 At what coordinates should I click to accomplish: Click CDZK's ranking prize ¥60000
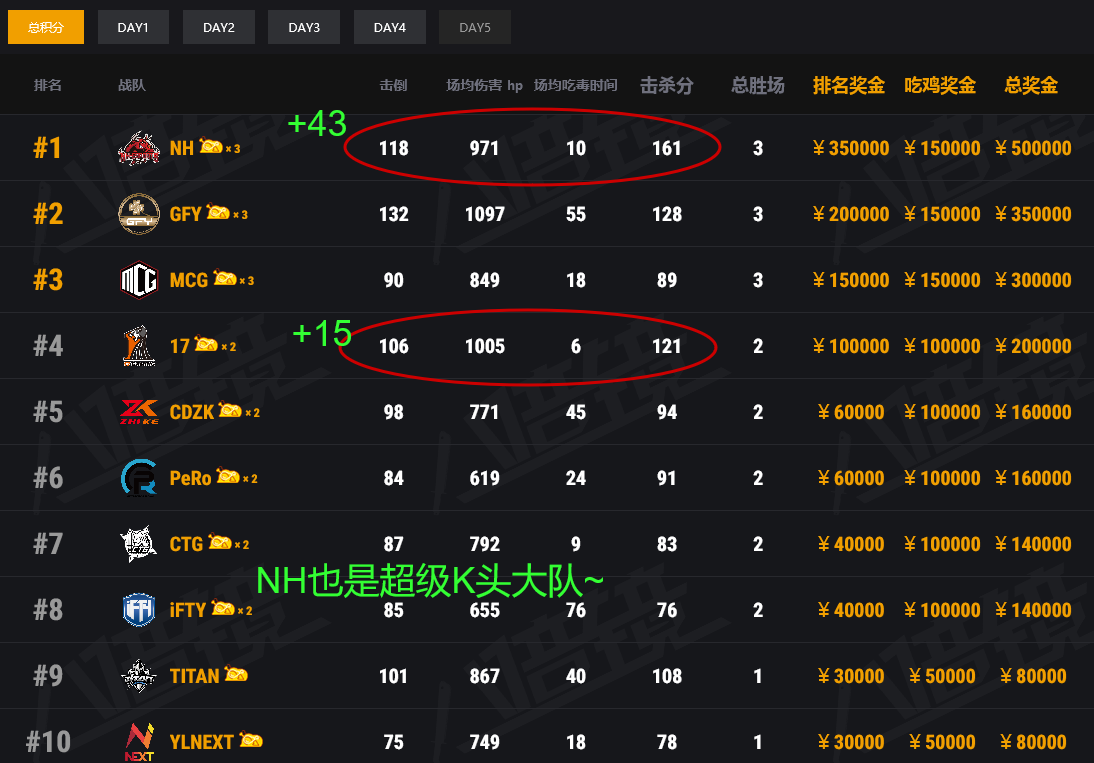[851, 412]
